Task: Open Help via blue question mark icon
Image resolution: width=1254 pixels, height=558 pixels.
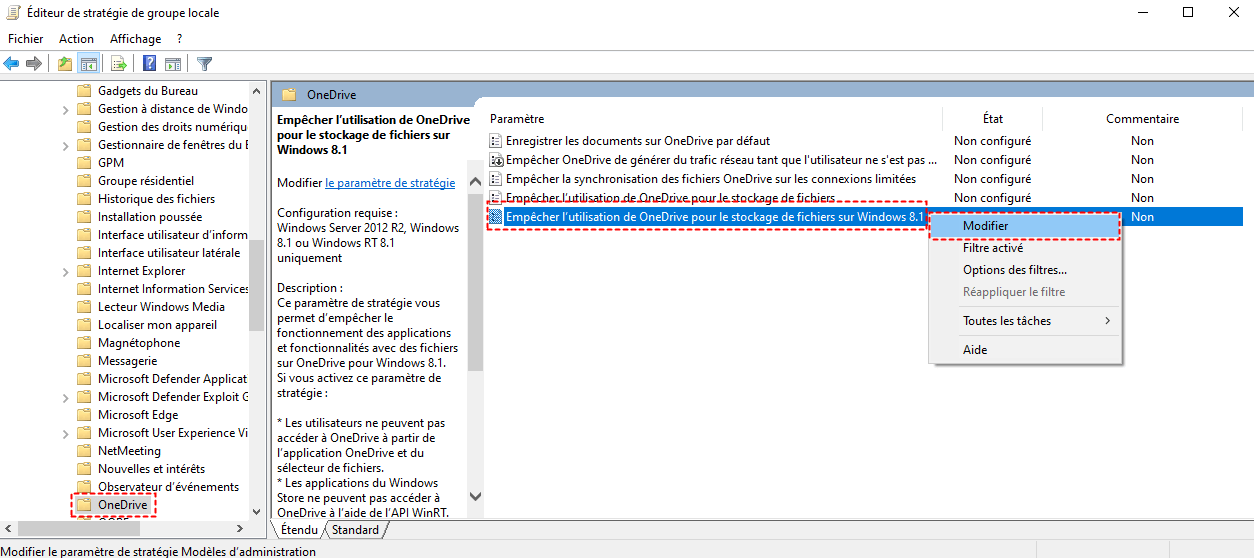Action: (x=149, y=64)
